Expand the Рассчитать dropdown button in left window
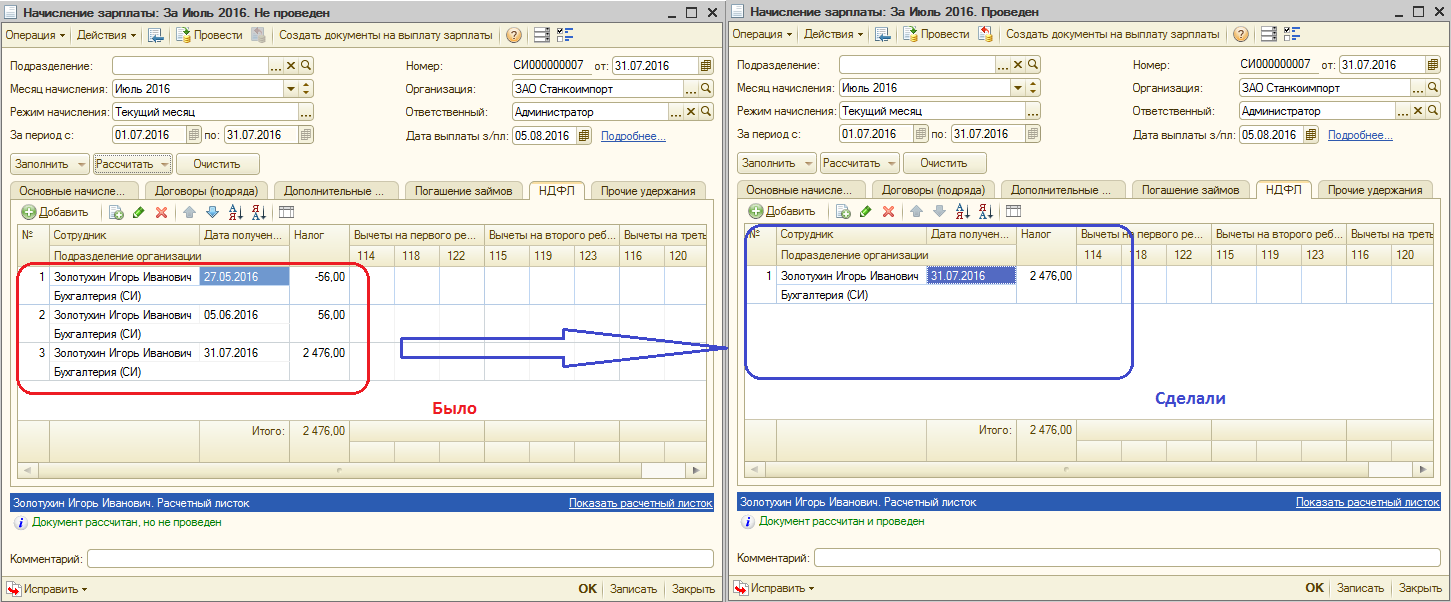Viewport: 1451px width, 602px height. click(165, 164)
